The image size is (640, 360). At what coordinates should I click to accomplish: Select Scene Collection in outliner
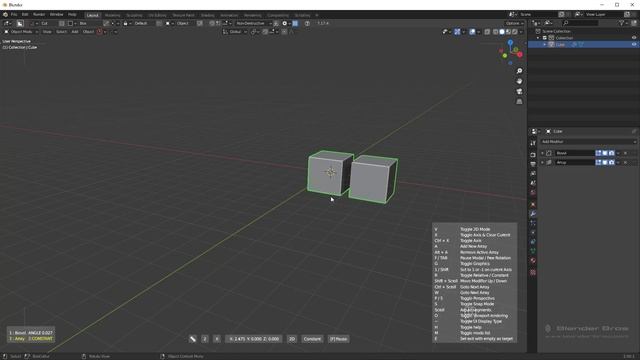tap(556, 31)
